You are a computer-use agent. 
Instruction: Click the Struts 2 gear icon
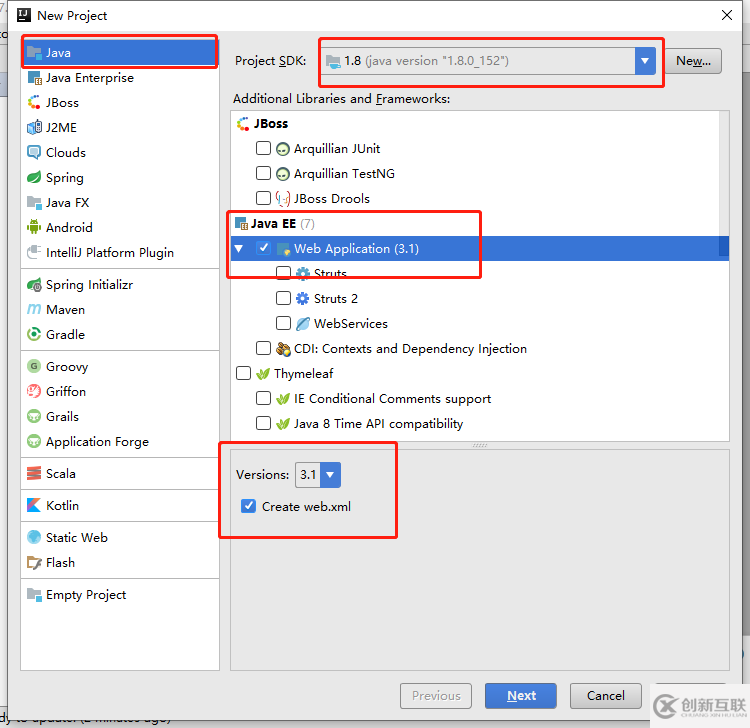point(302,298)
